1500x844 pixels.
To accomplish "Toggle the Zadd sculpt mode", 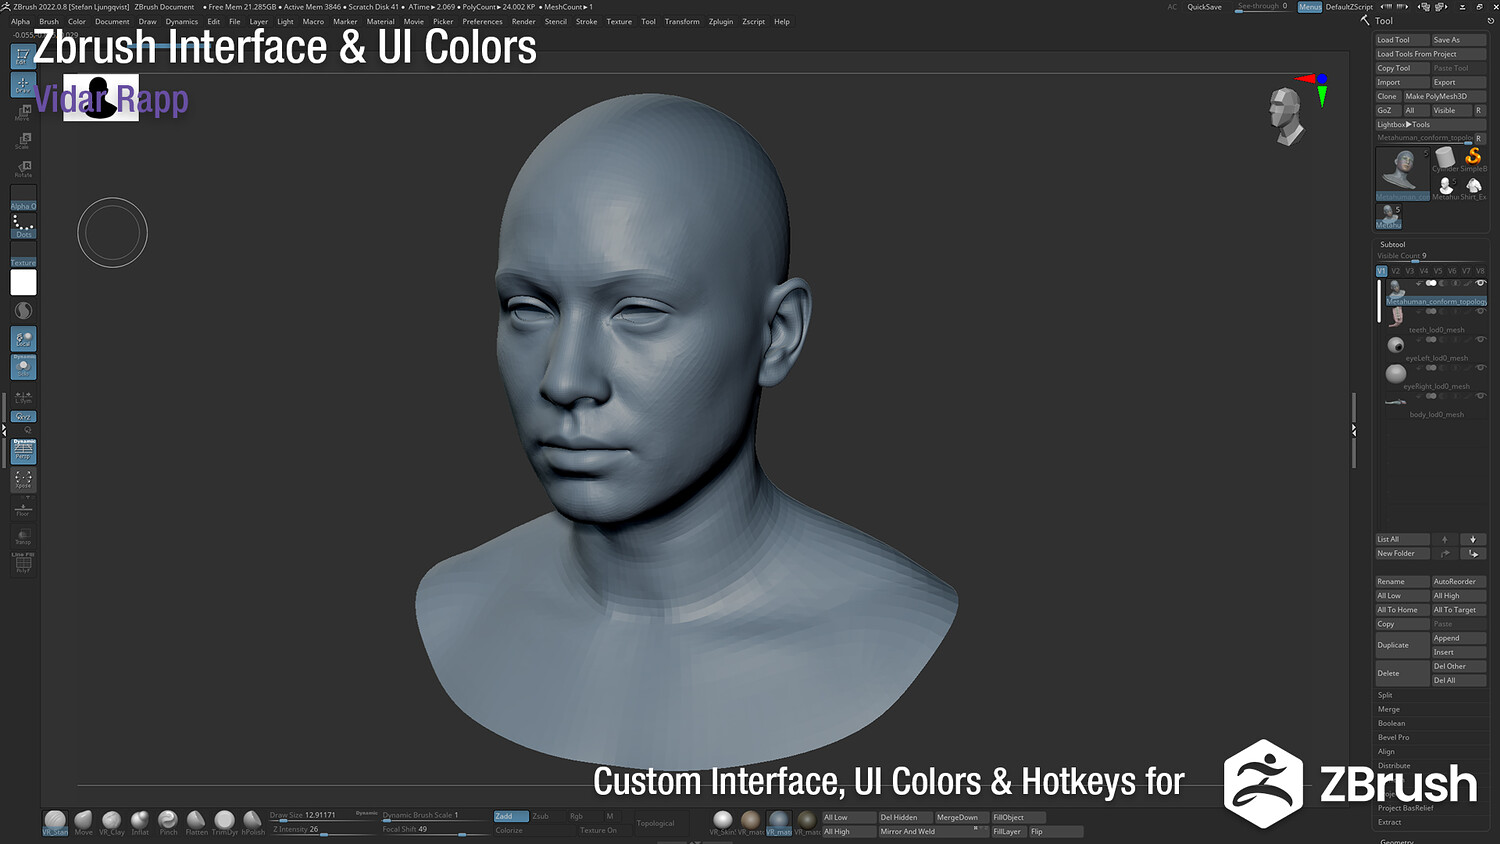I will point(511,816).
